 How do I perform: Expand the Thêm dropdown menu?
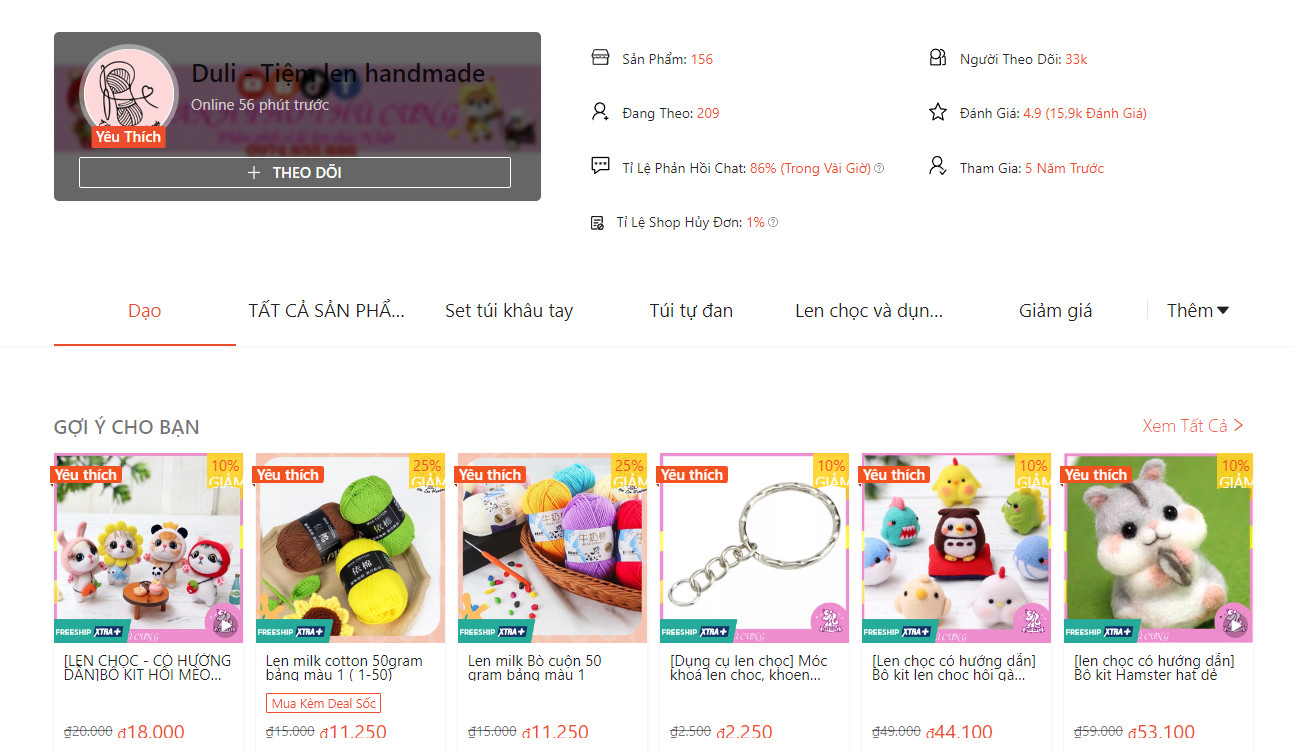(1198, 311)
